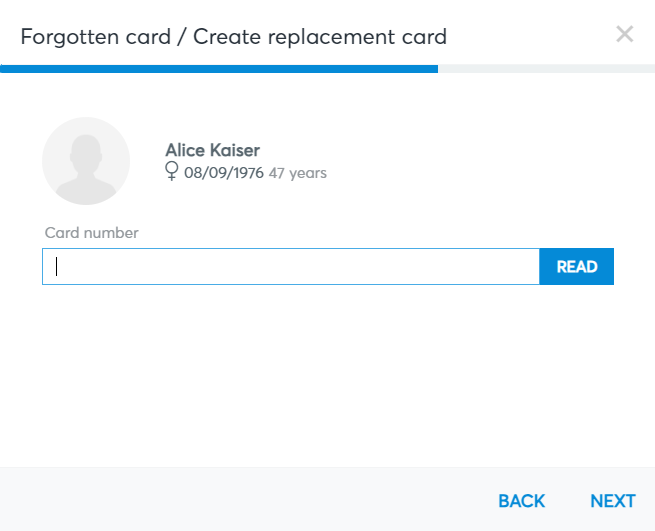Click the 'Create replacement card' title text
Screen dimensions: 655x531
click(x=320, y=37)
